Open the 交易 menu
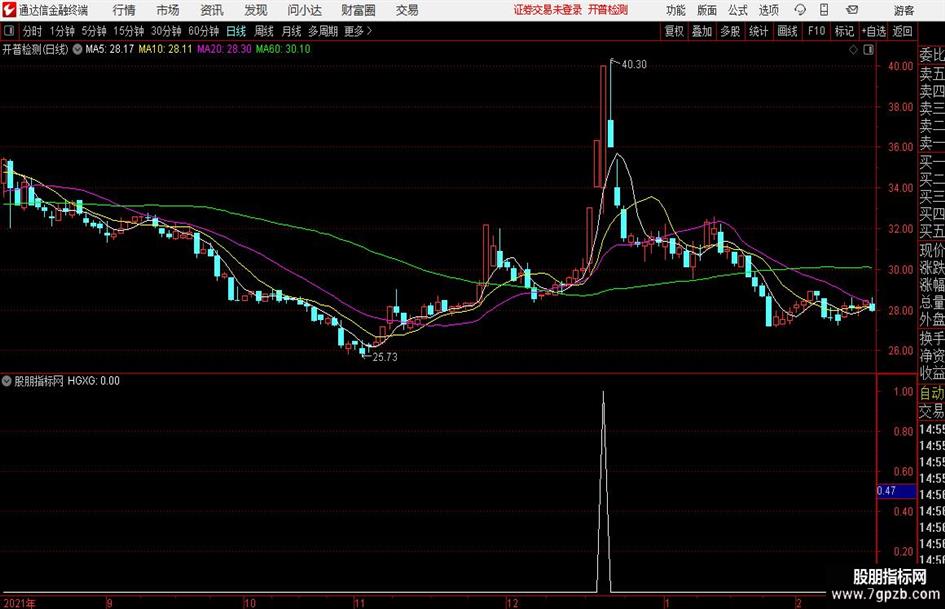Screen dimensions: 945x609 407,10
